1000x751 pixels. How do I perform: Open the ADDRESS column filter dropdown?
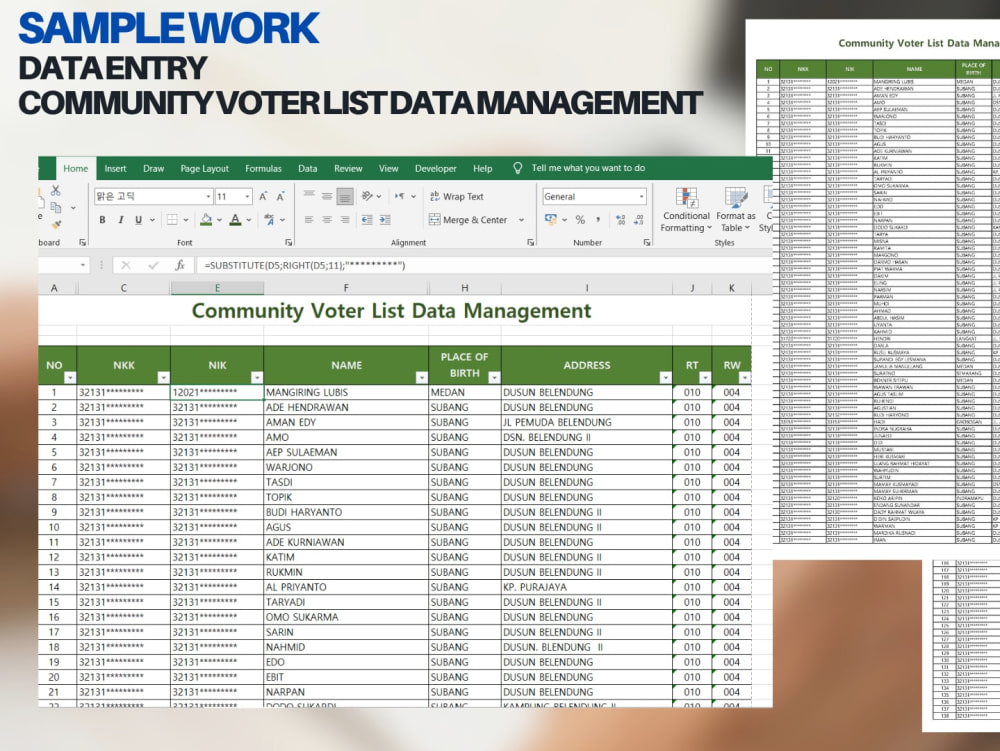point(665,377)
